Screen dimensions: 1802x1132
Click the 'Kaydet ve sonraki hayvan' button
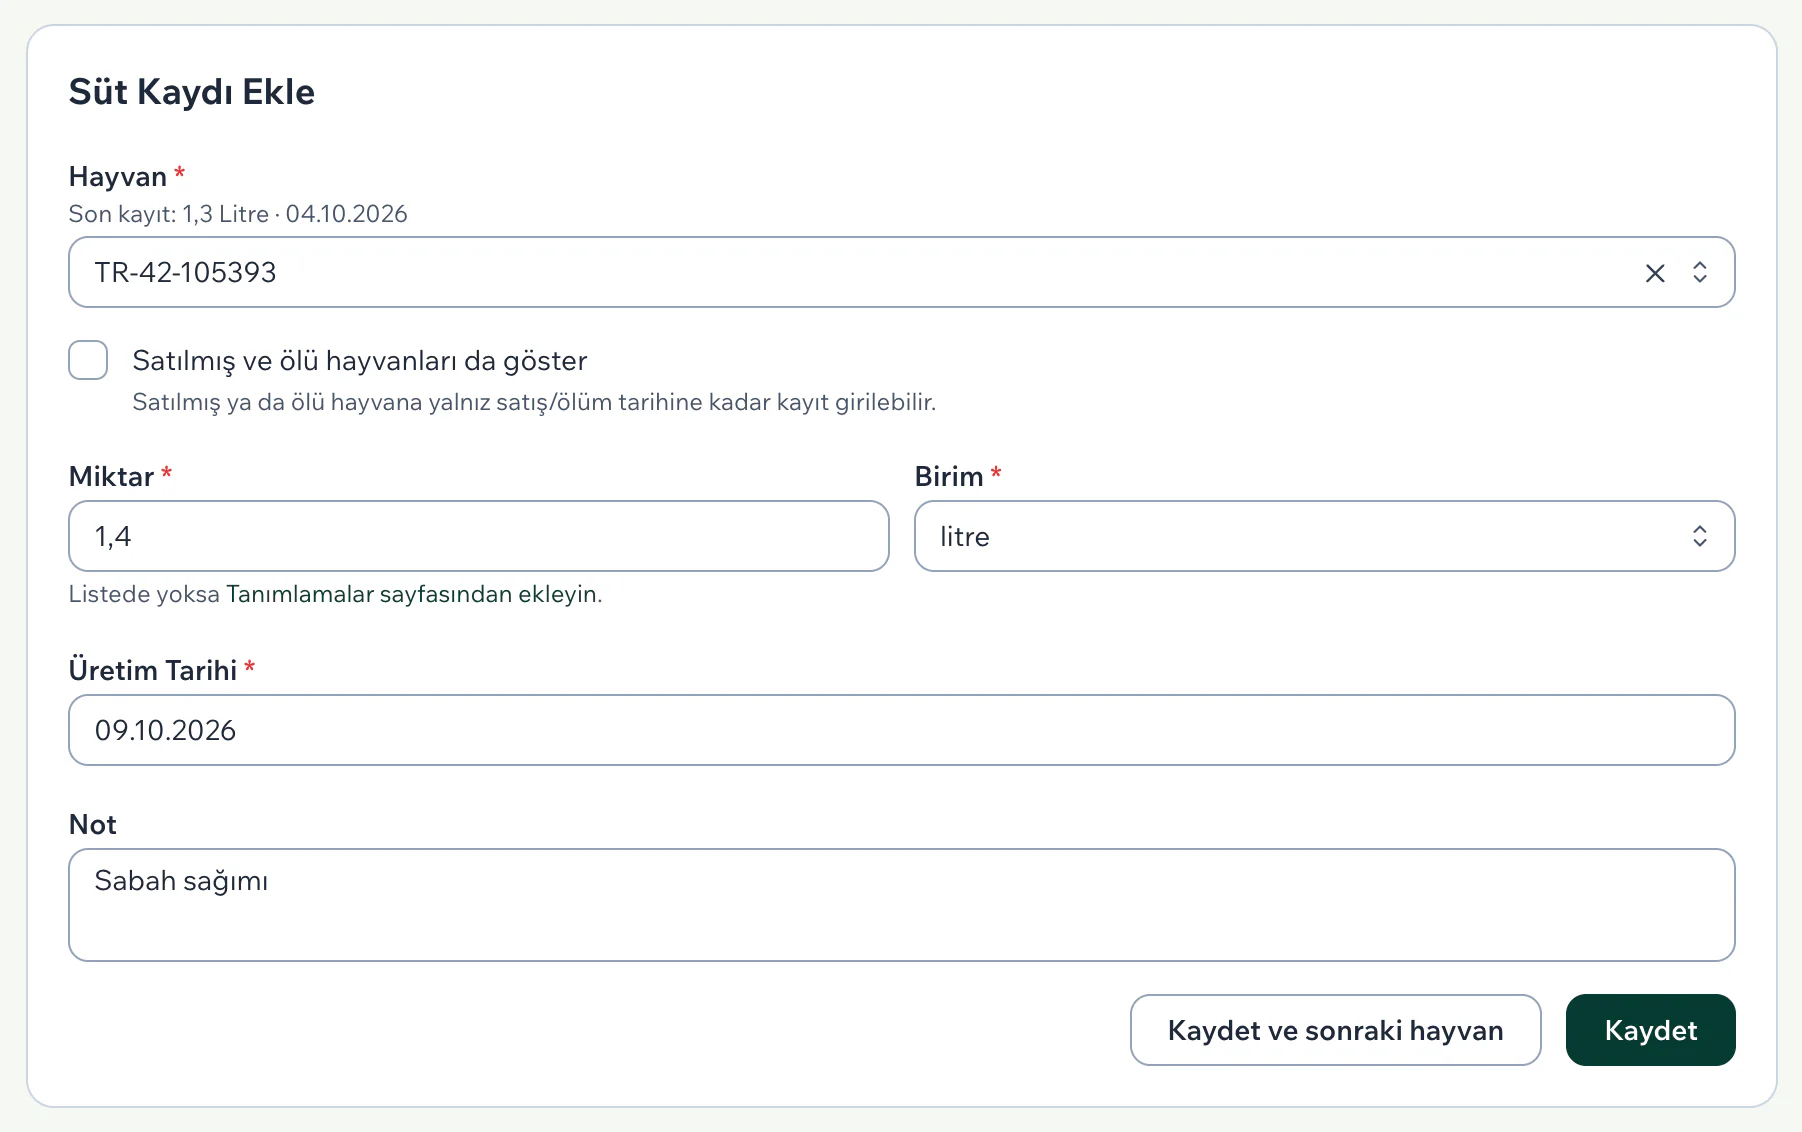[1335, 1030]
